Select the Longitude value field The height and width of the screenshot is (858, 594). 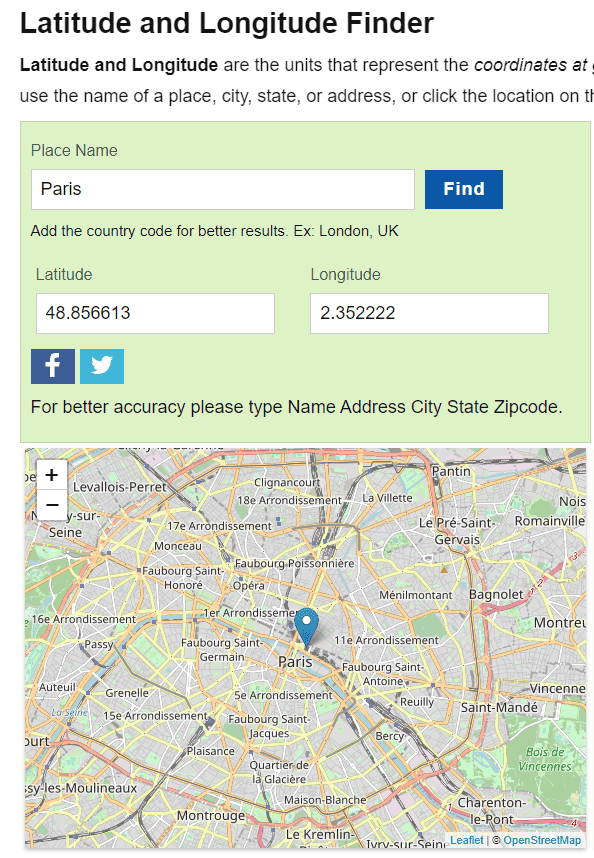tap(429, 313)
